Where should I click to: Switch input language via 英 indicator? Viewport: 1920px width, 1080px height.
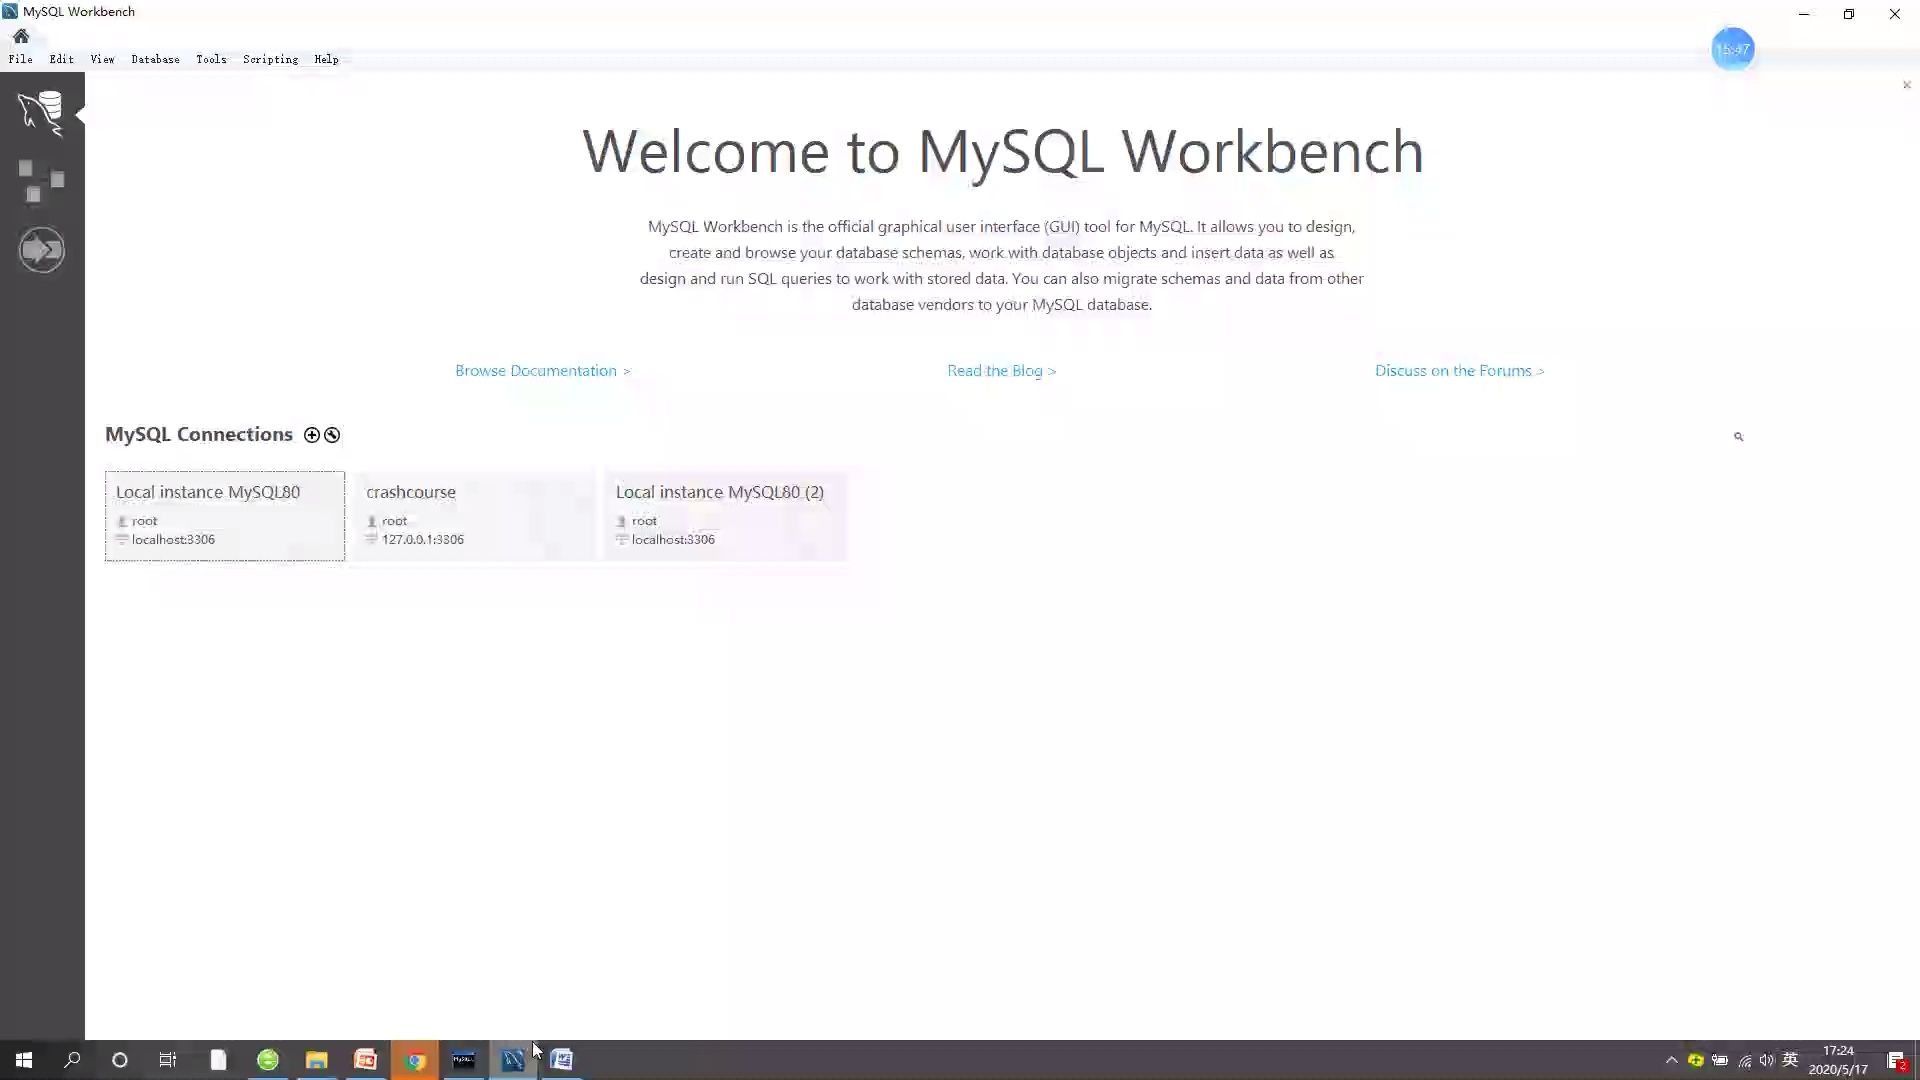[x=1791, y=1061]
